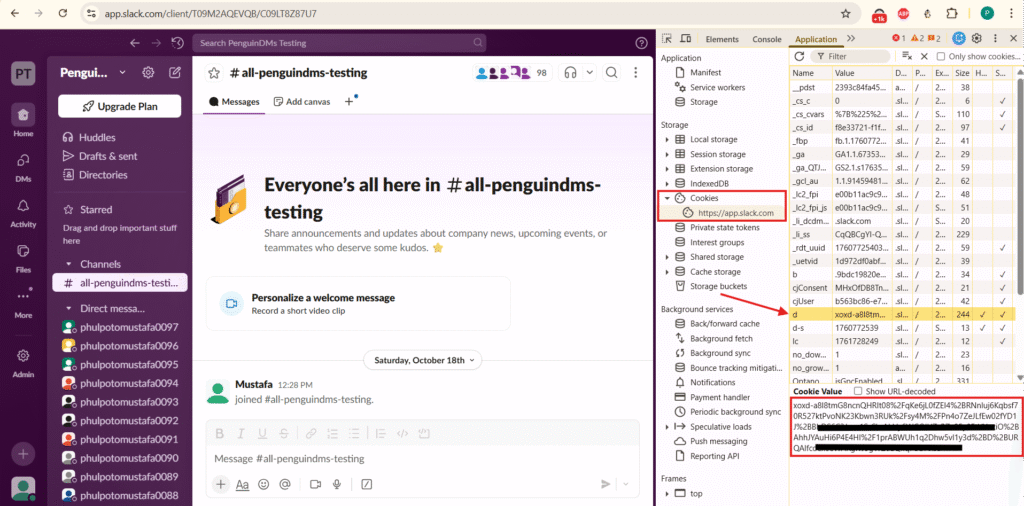Open the Saturday, October 18th date dropdown
Viewport: 1024px width, 506px height.
coord(426,359)
